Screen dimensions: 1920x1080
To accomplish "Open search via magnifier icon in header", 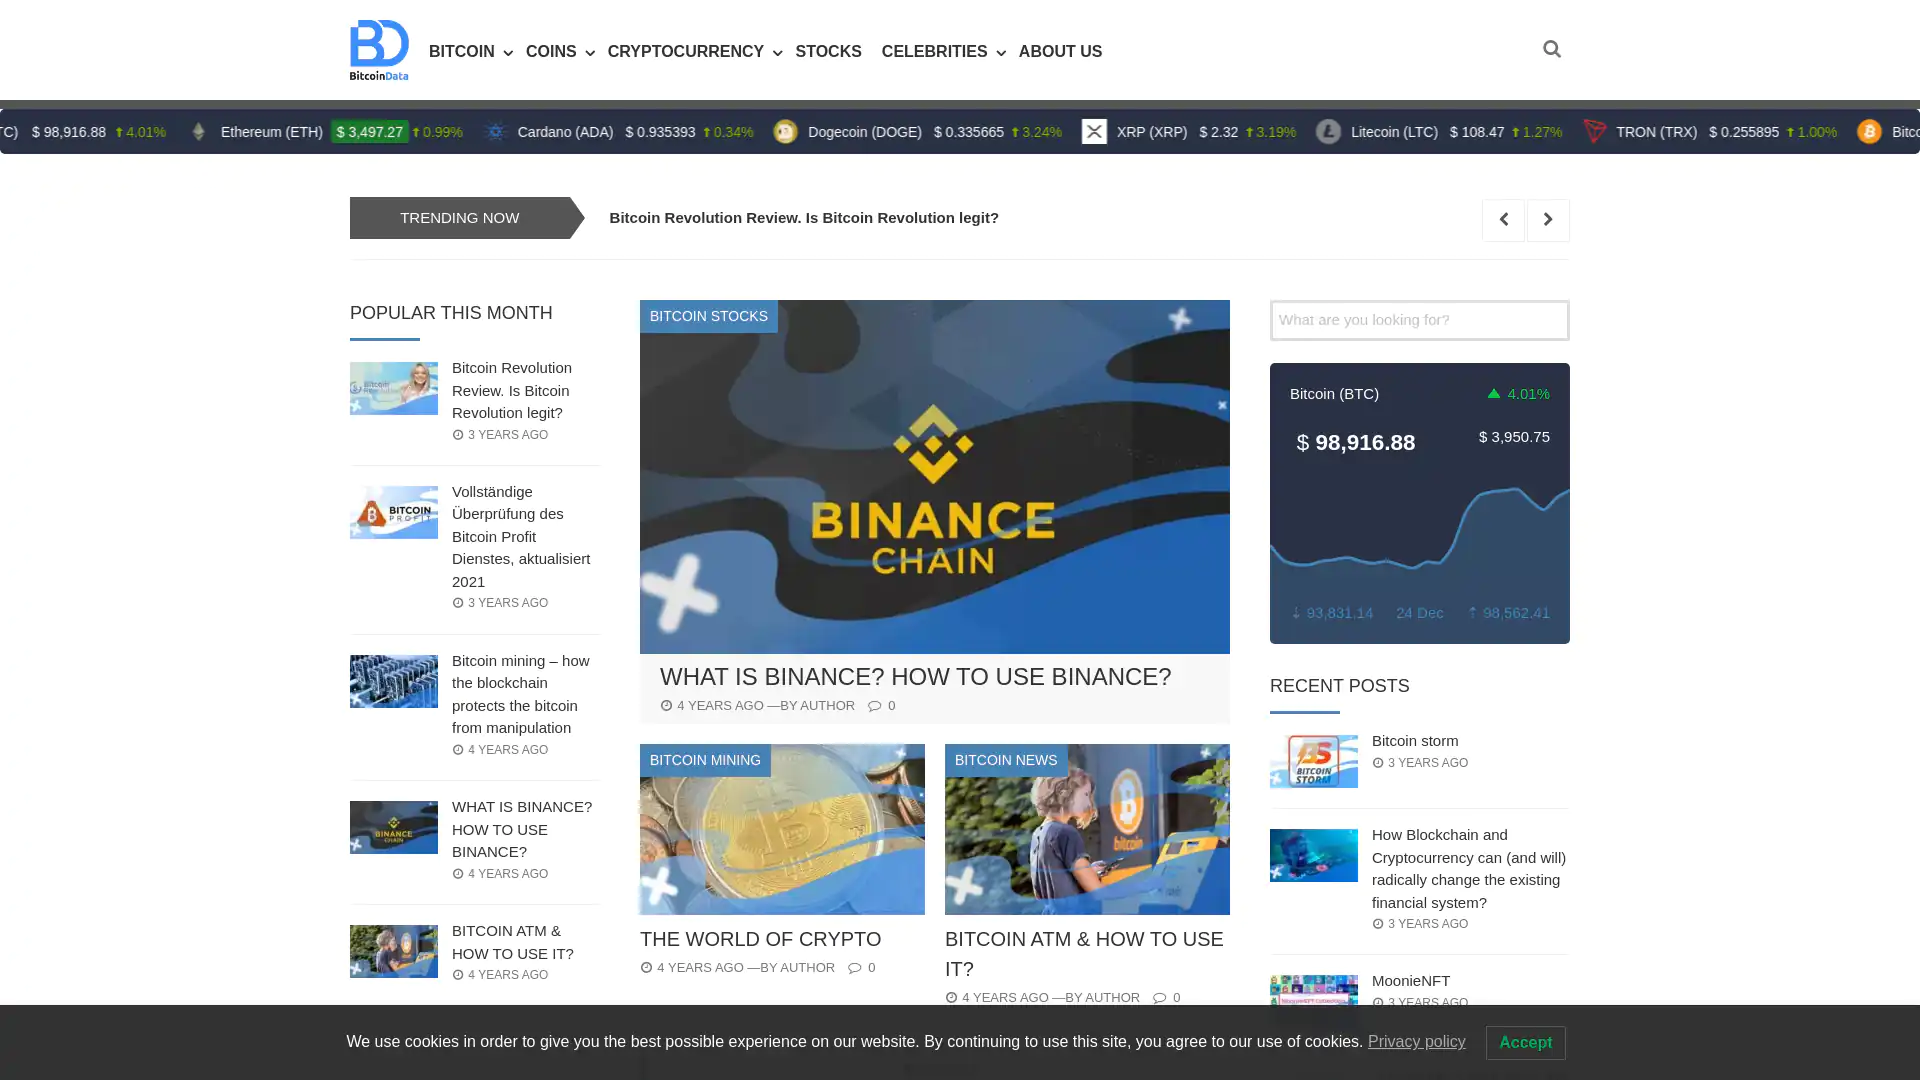I will 1551,49.
